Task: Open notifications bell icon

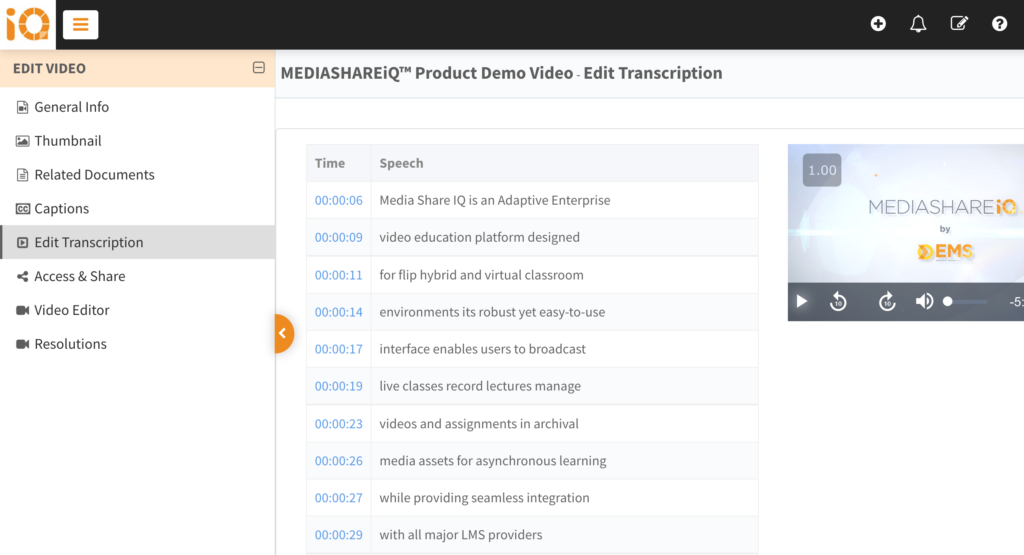Action: [x=918, y=24]
